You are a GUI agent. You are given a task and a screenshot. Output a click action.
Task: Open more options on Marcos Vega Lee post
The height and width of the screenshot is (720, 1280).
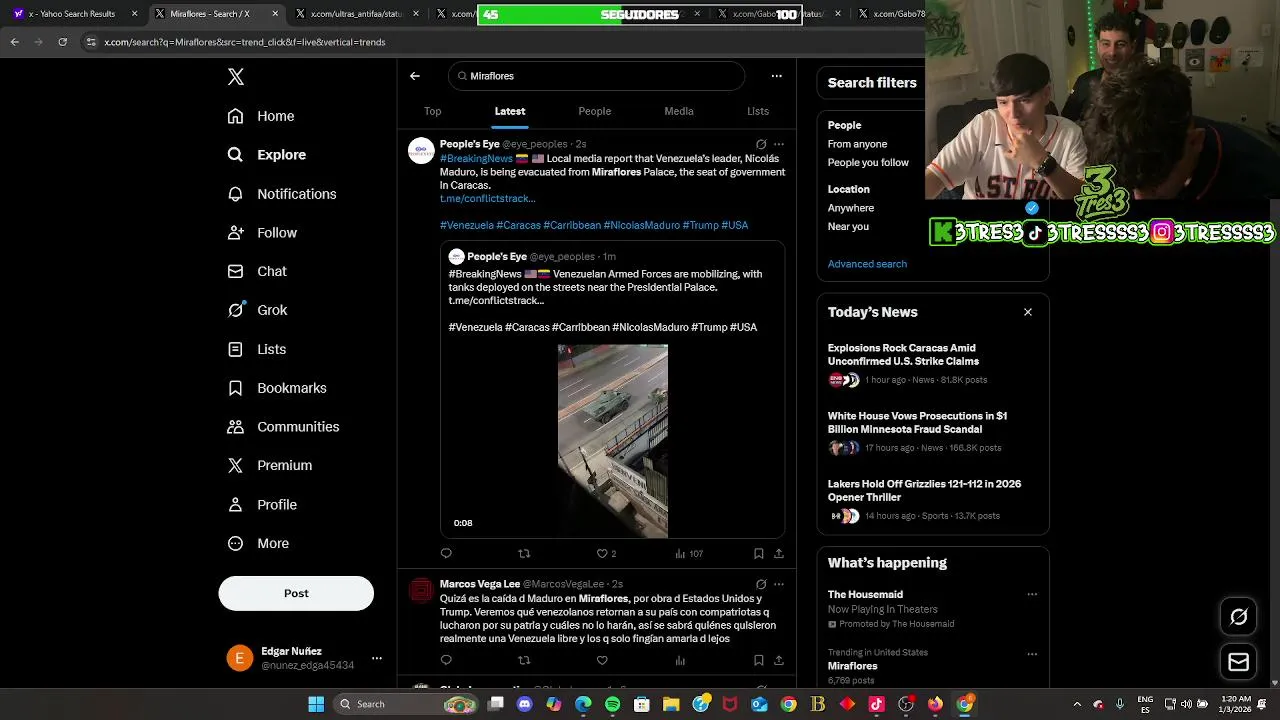click(x=779, y=584)
